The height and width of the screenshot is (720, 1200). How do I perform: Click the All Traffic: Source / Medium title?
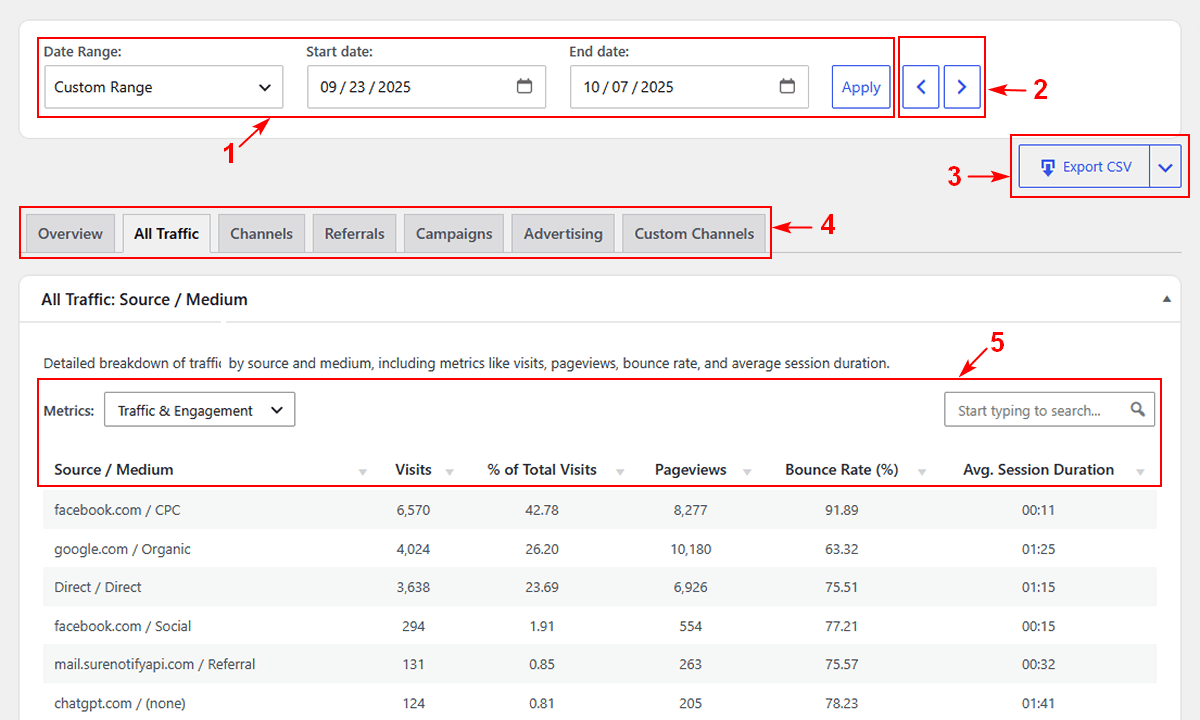tap(144, 299)
